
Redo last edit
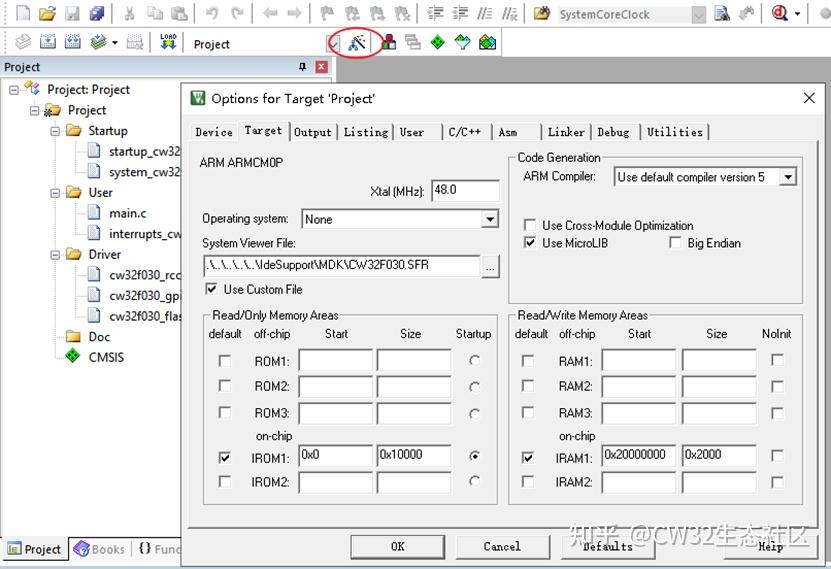(237, 13)
